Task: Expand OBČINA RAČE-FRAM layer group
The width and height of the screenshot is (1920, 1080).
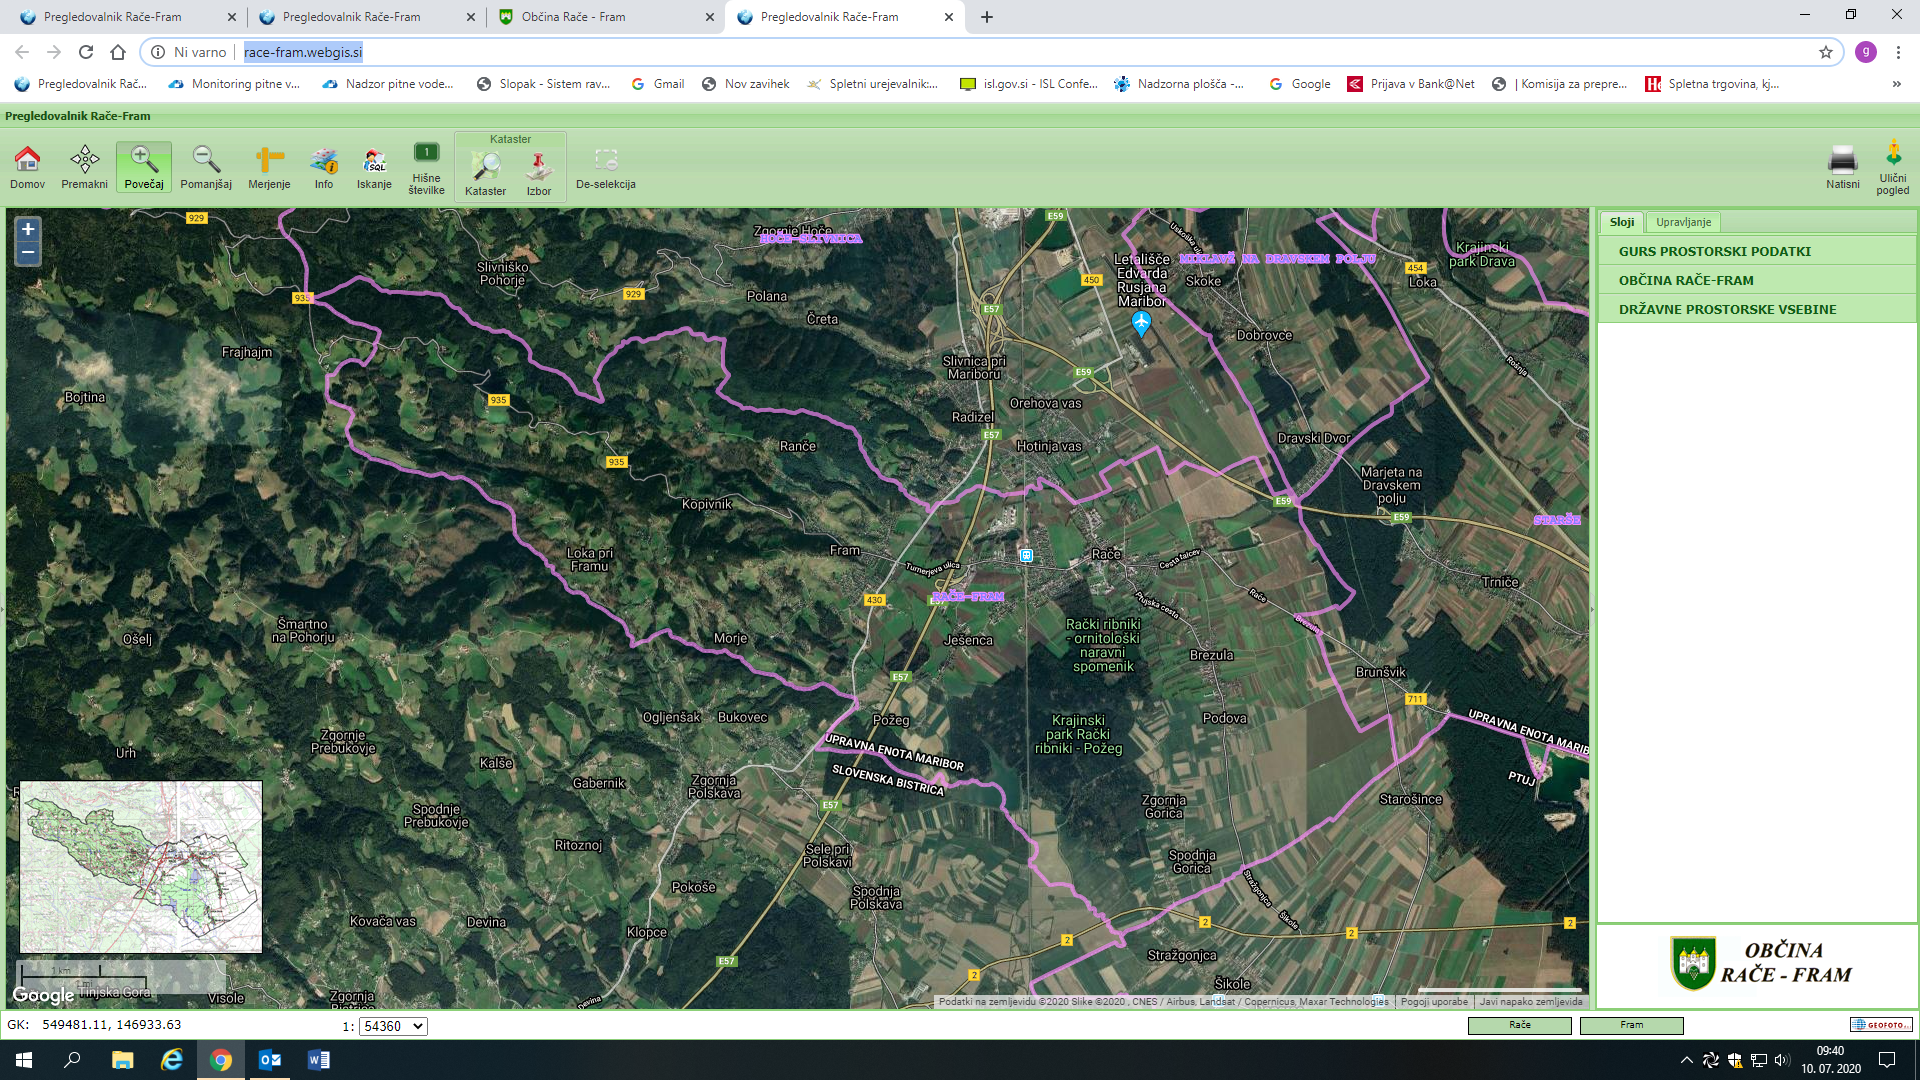Action: point(1686,280)
